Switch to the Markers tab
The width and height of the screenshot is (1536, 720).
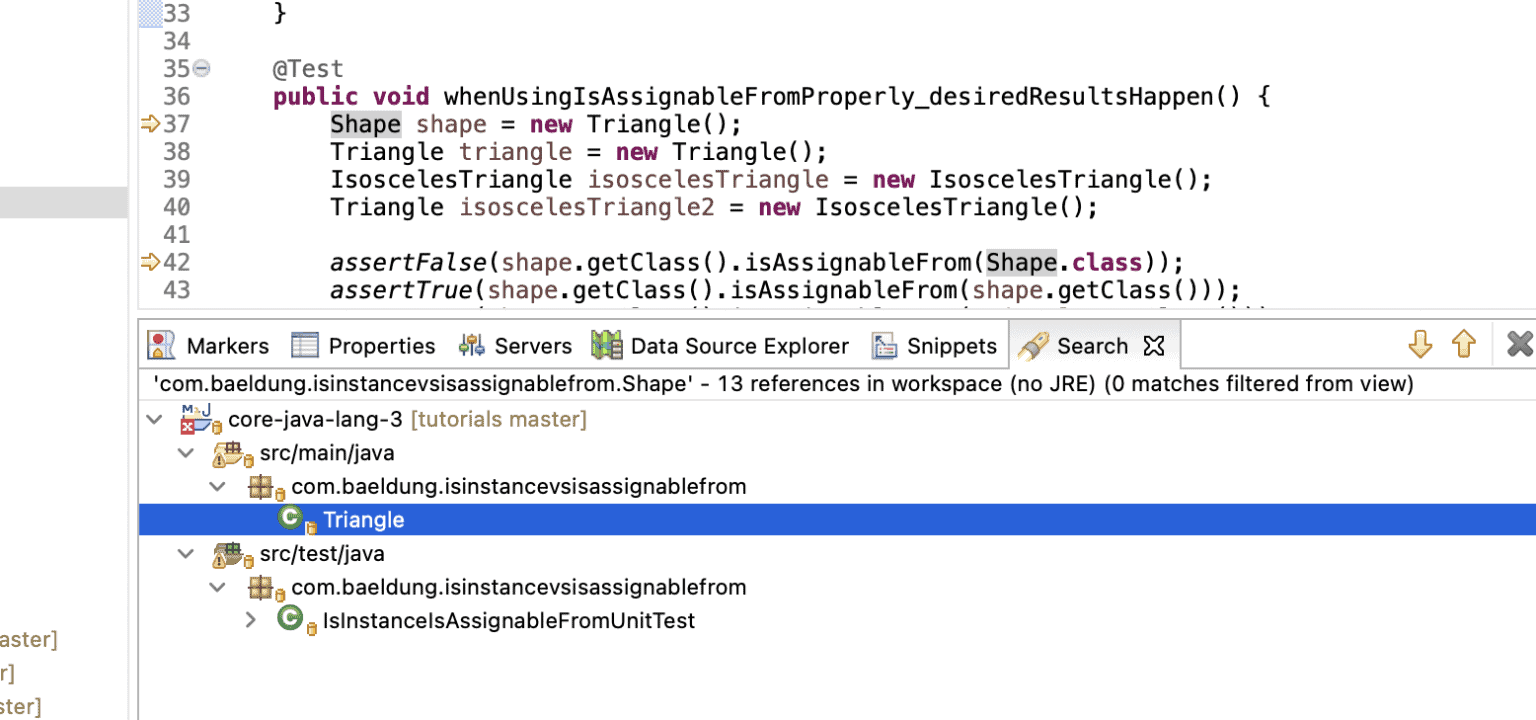208,346
